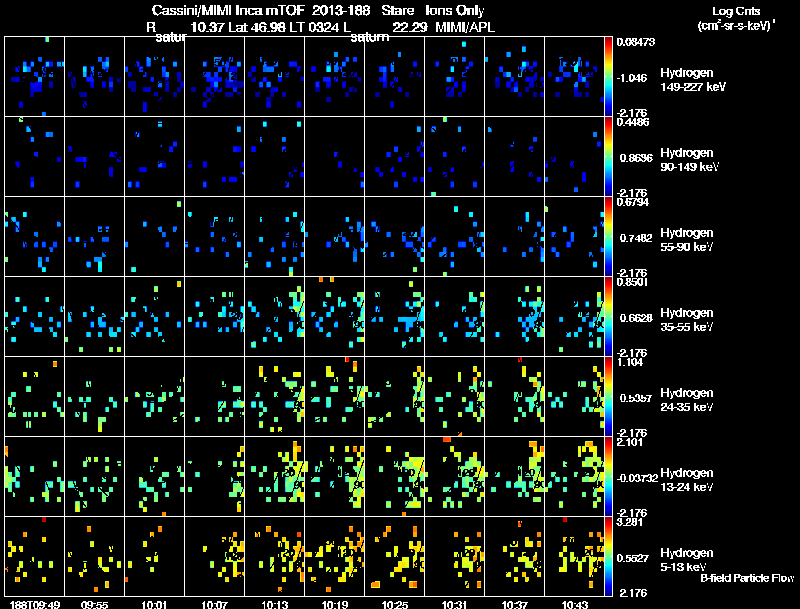Click the -0.03732 color scale value
This screenshot has height=609, width=800.
tap(638, 478)
